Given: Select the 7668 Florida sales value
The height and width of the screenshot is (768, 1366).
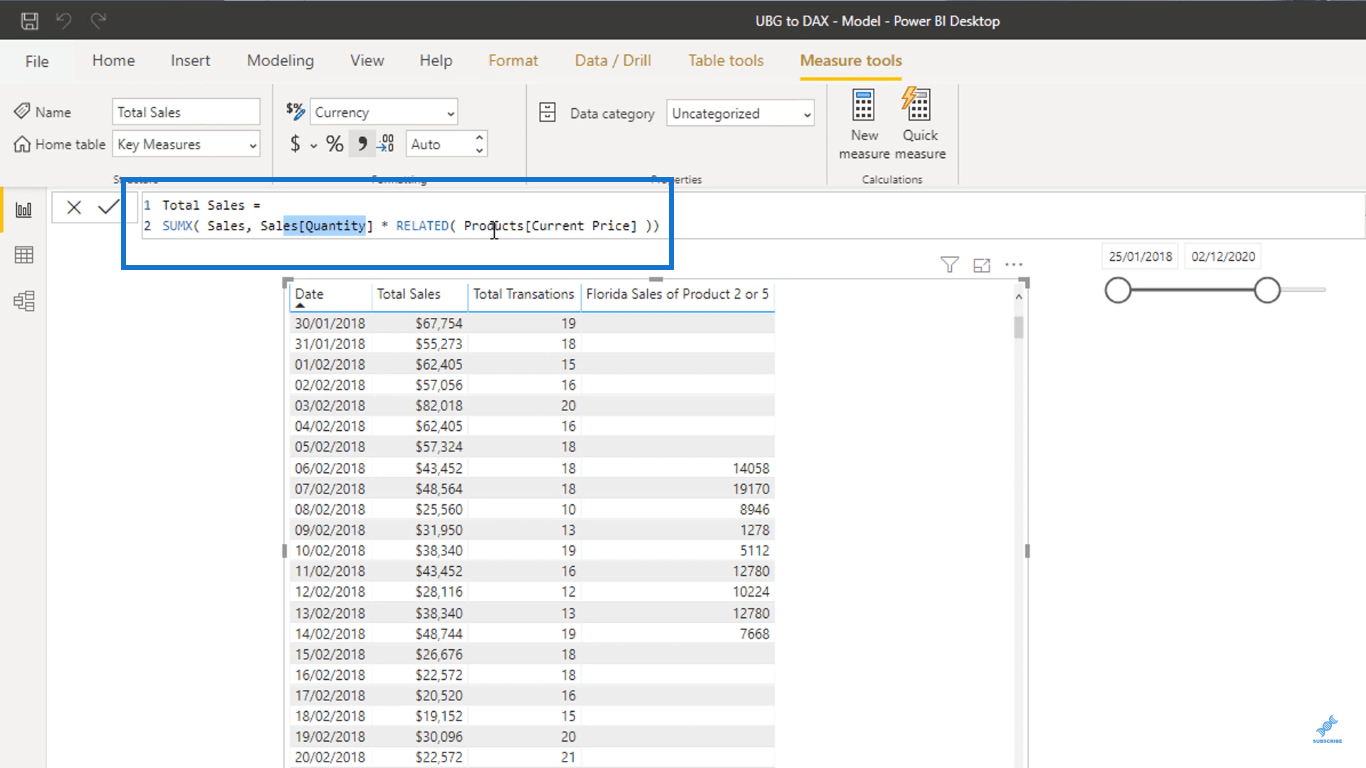Looking at the screenshot, I should [x=753, y=634].
